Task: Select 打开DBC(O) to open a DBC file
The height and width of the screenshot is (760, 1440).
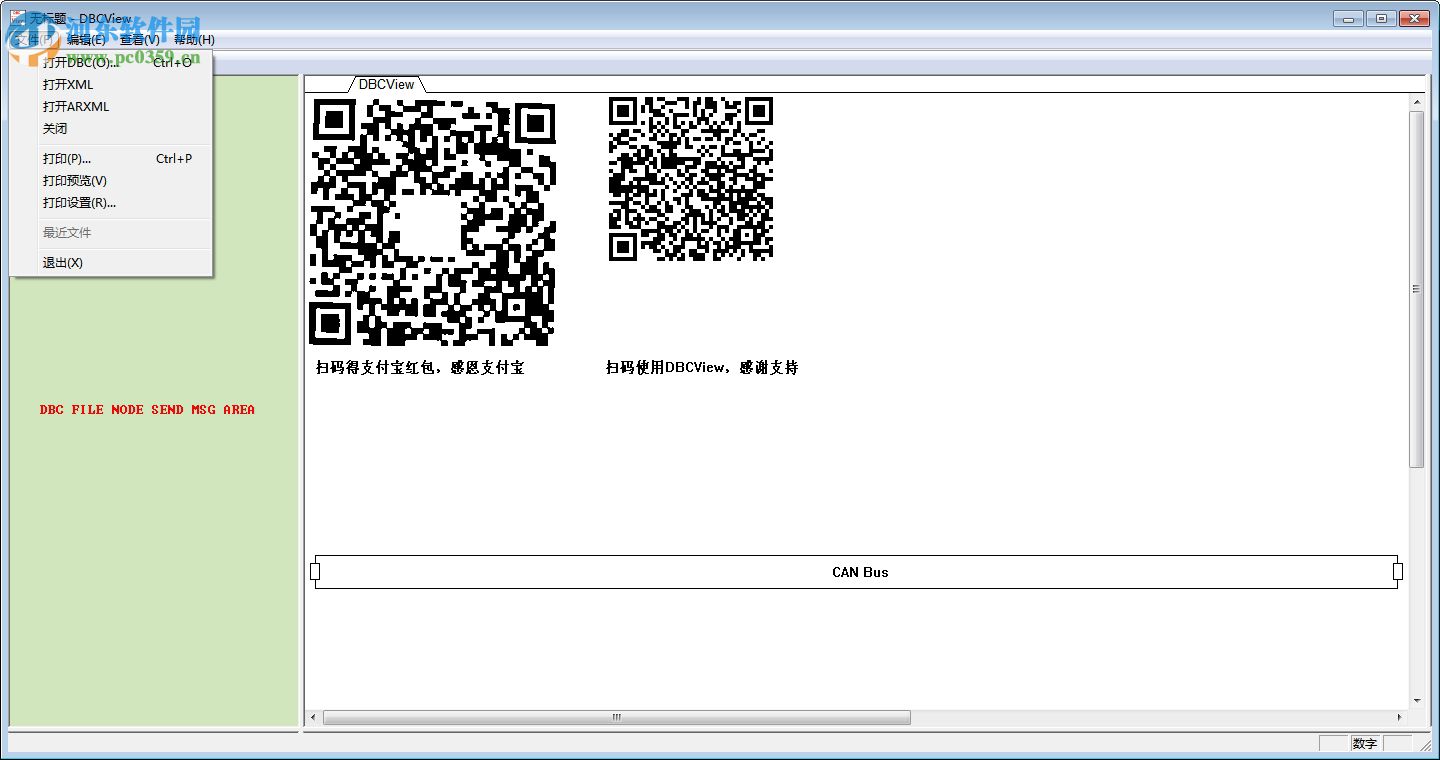Action: pyautogui.click(x=80, y=61)
